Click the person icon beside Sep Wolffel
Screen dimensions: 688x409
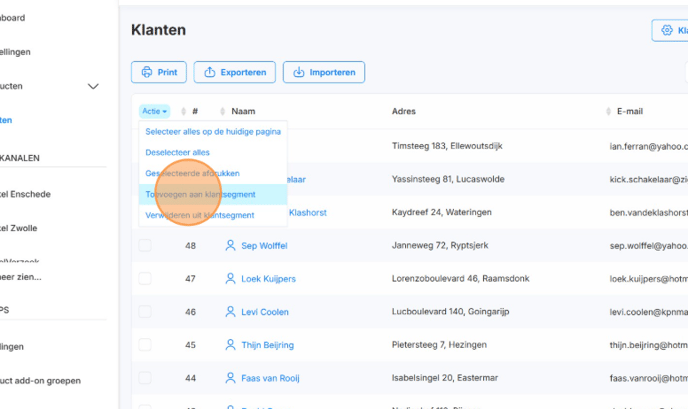tap(230, 245)
